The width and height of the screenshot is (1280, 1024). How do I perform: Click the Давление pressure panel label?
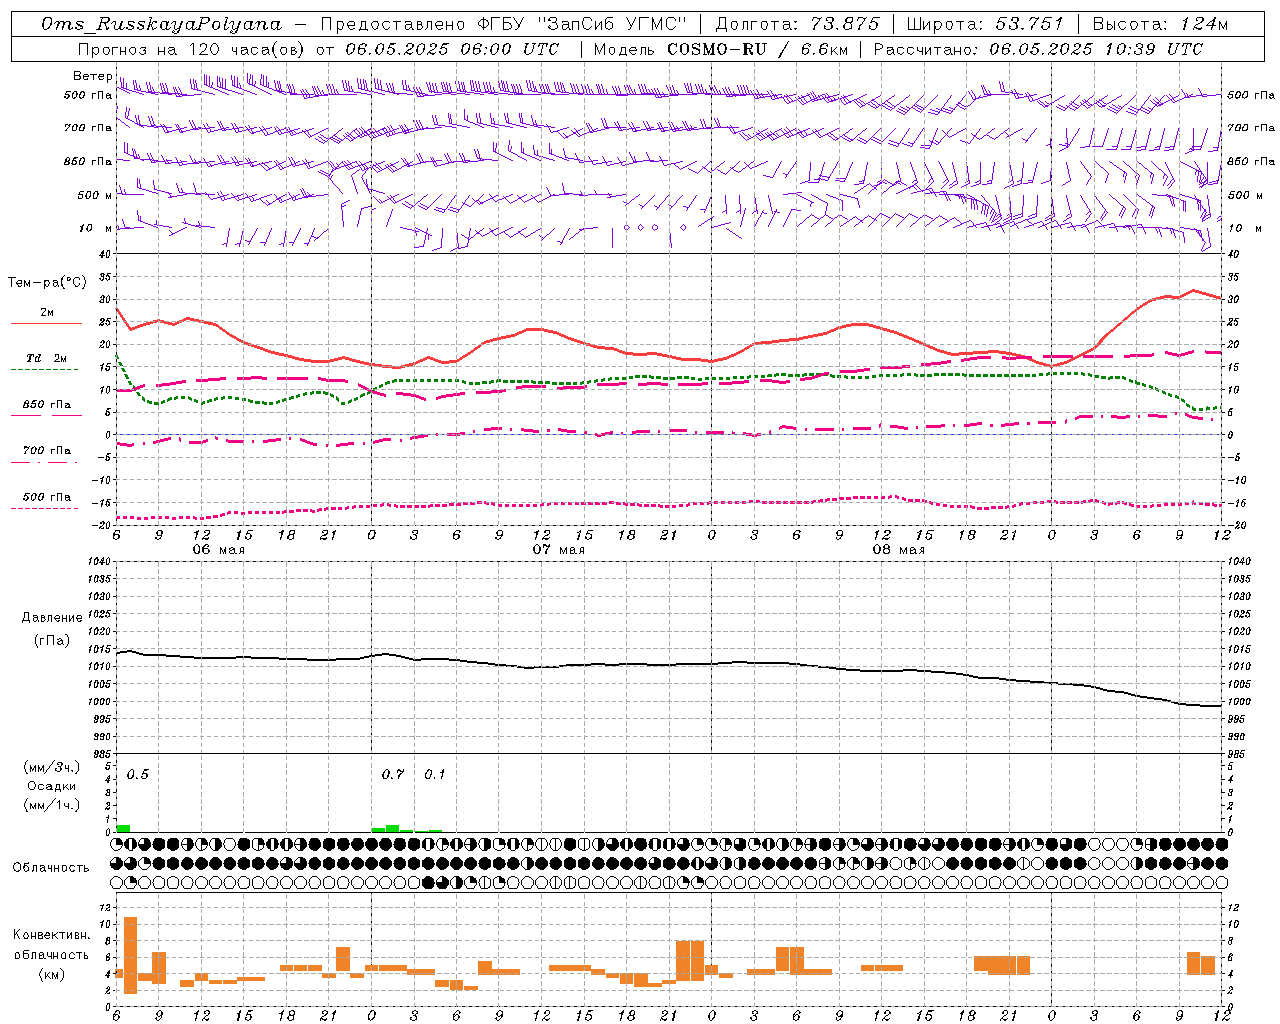coord(52,618)
